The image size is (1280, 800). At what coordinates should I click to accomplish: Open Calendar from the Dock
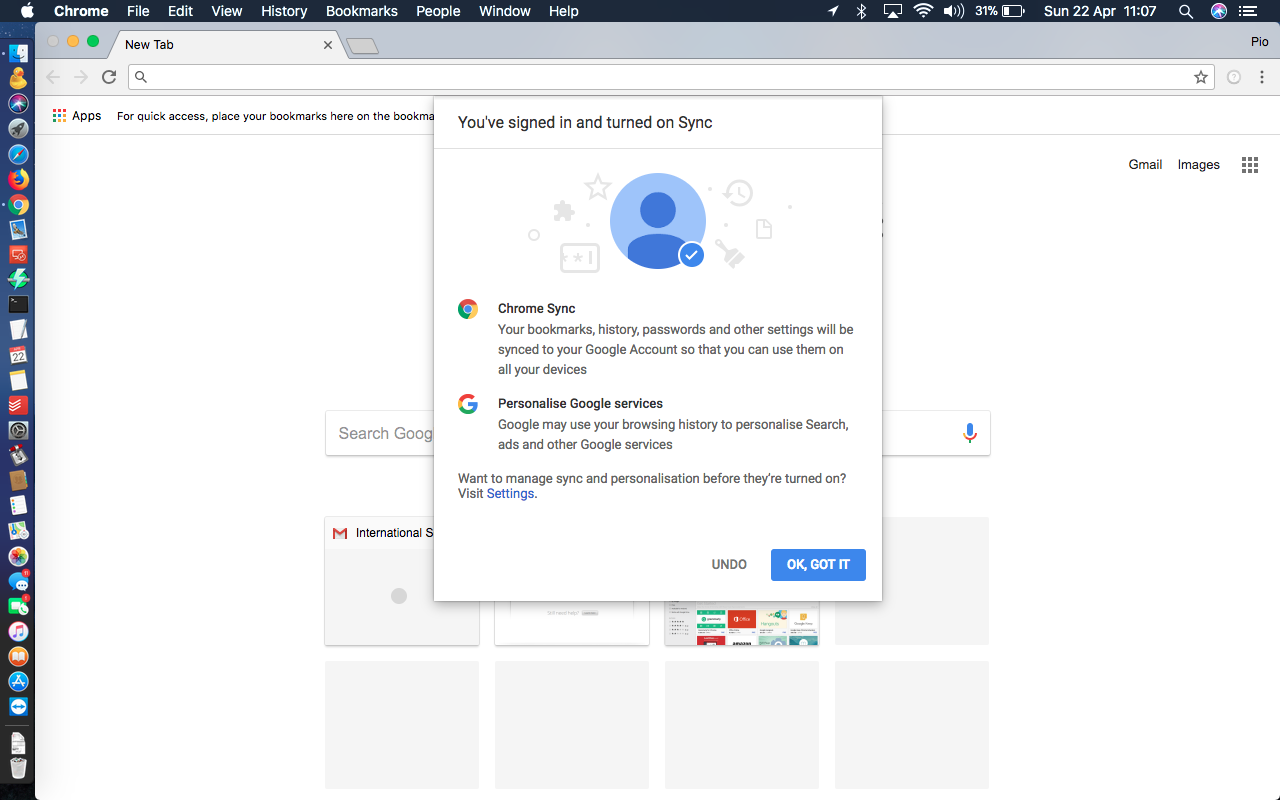point(18,355)
